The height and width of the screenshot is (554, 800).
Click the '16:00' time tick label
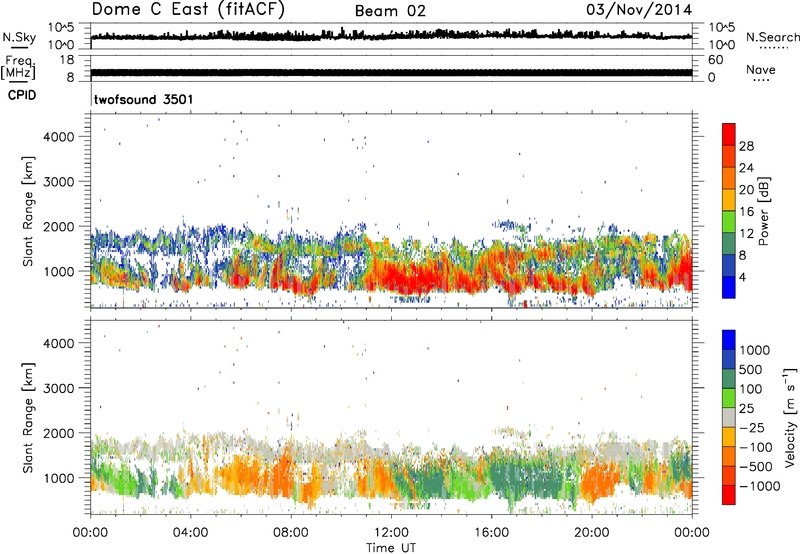pyautogui.click(x=491, y=533)
